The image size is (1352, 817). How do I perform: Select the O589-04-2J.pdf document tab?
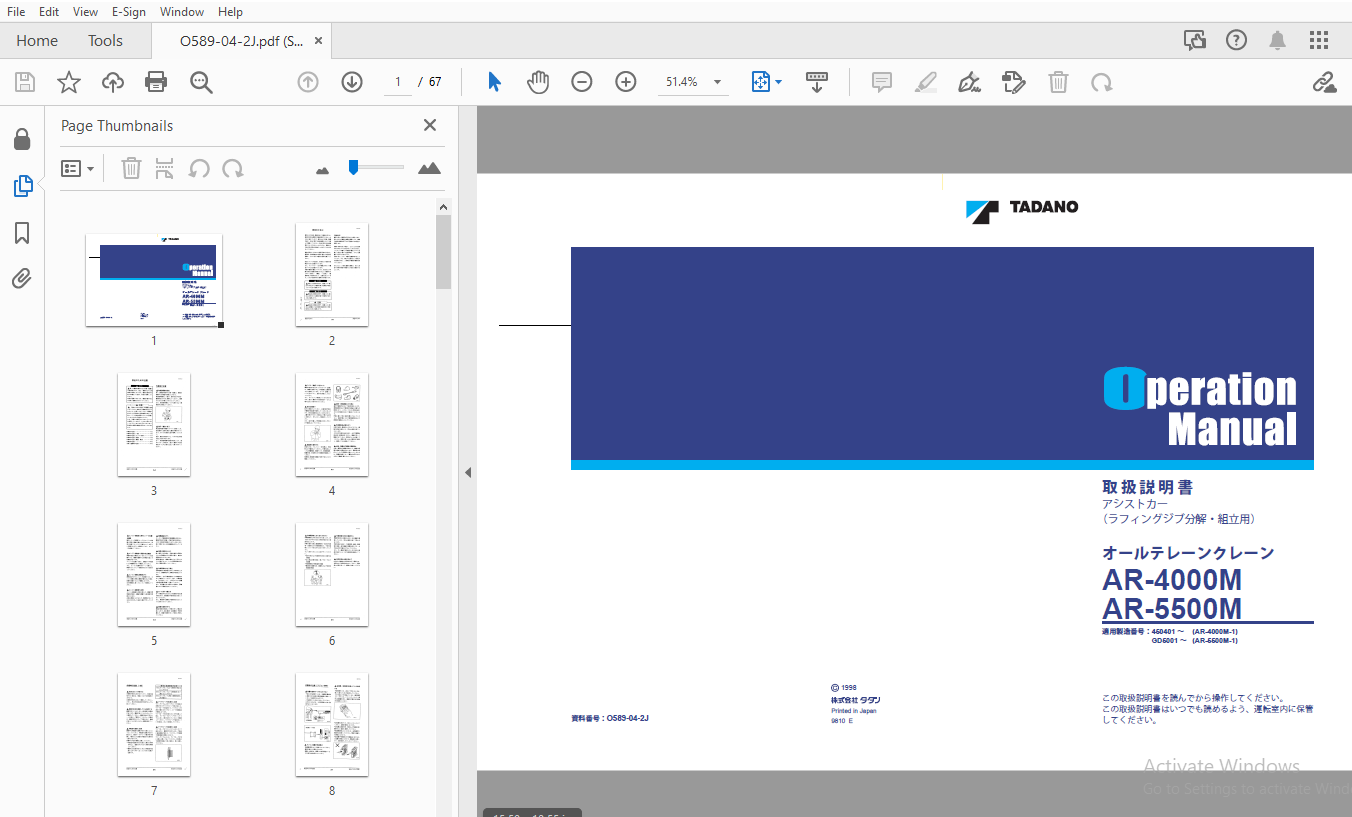tap(241, 41)
